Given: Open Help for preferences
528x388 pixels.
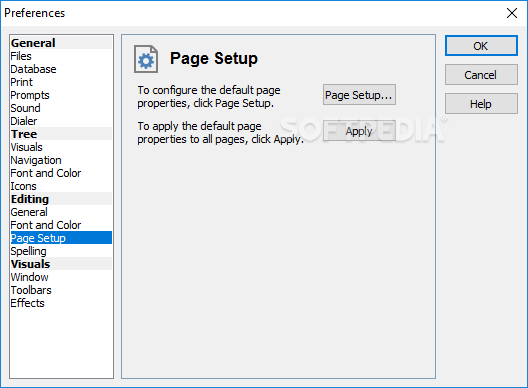Looking at the screenshot, I should 481,104.
